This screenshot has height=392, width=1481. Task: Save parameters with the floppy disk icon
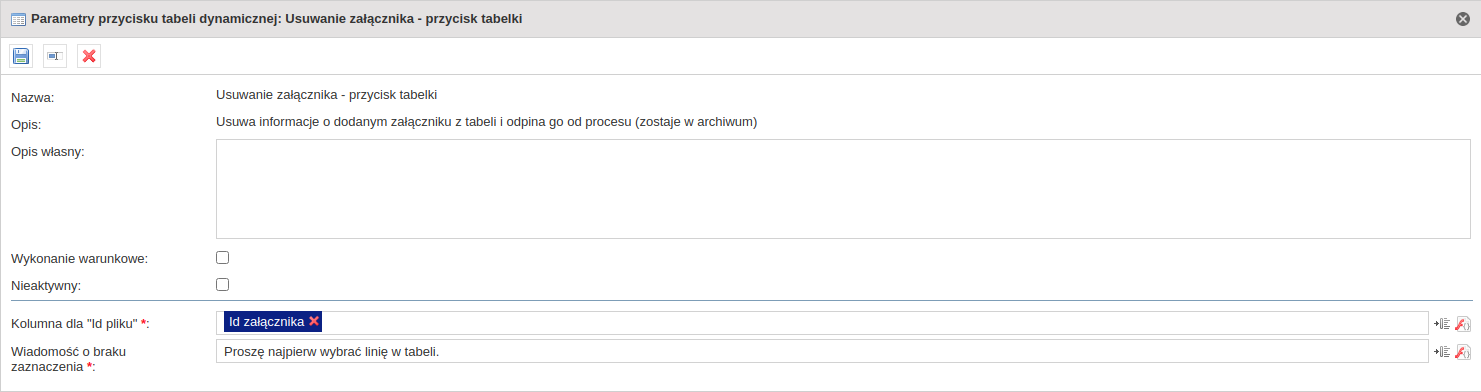[x=21, y=56]
